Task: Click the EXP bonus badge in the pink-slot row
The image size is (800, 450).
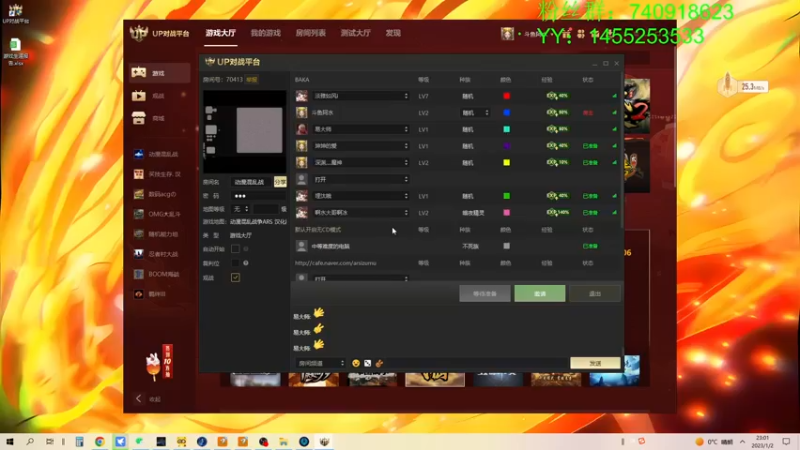Action: 558,212
